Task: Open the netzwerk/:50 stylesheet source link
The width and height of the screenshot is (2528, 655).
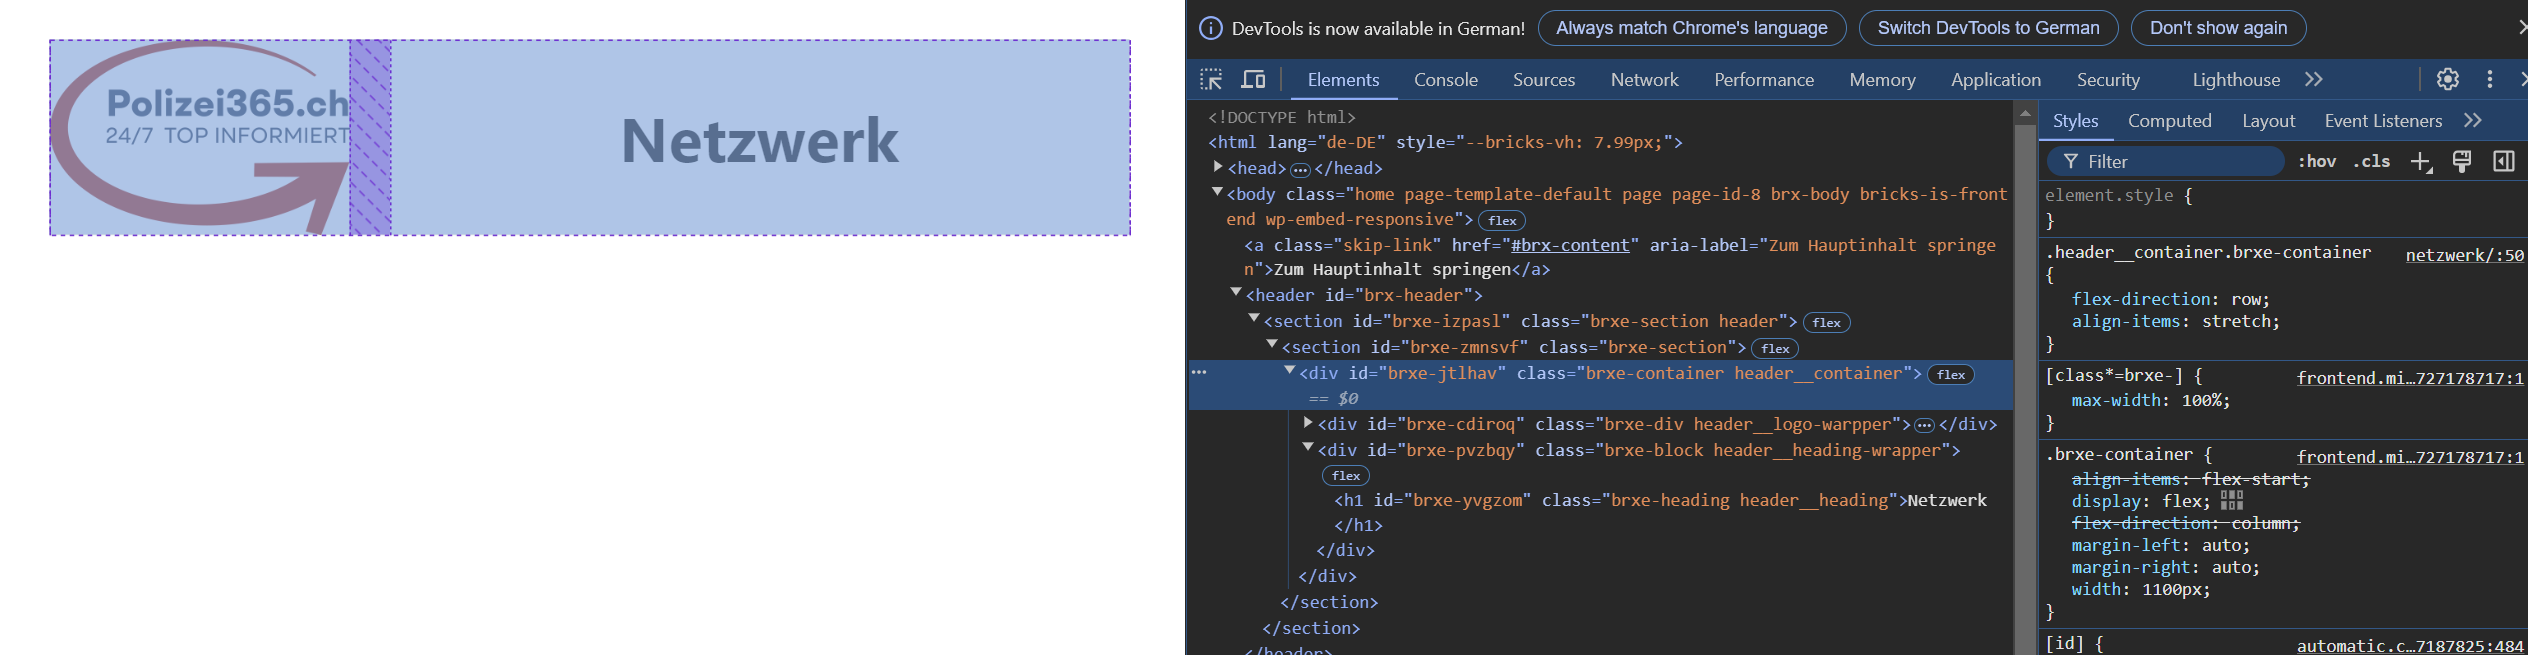Action: 2464,255
